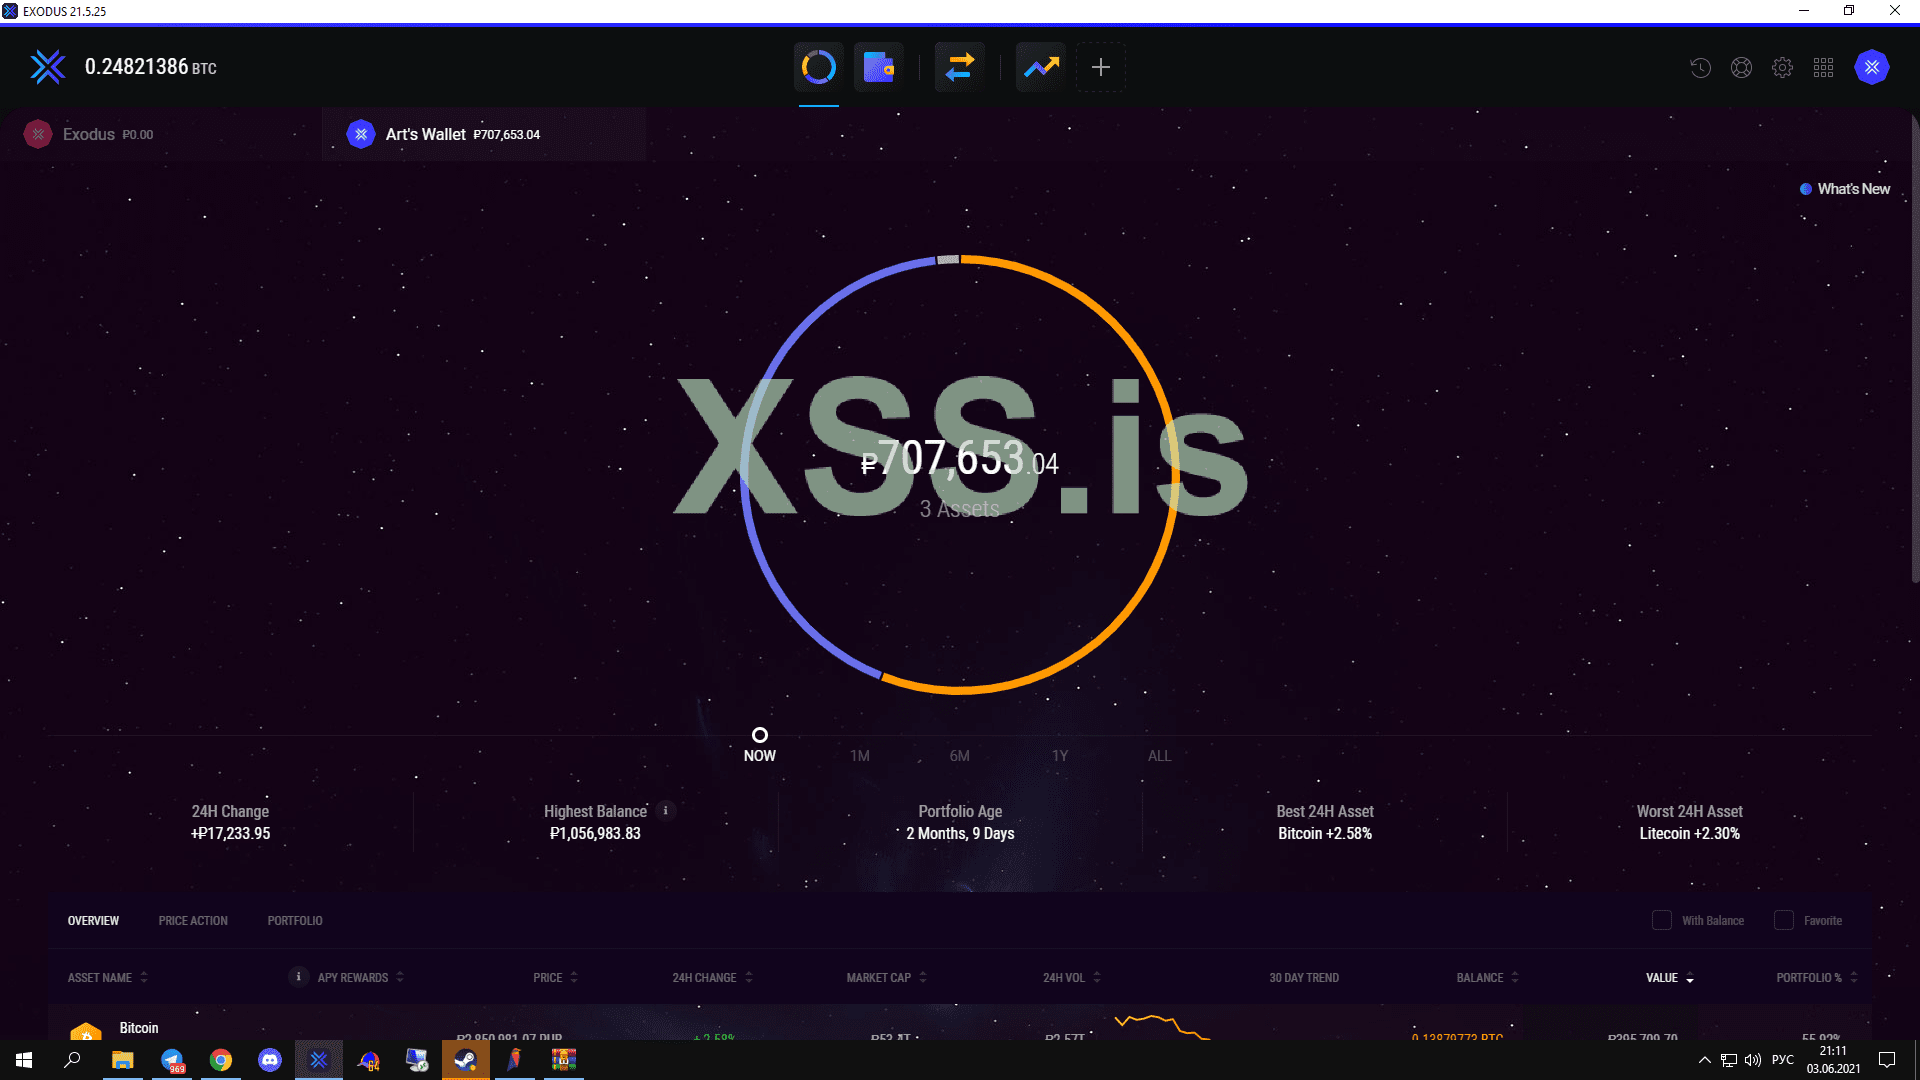Open the Wallet icon in top navigation
The width and height of the screenshot is (1920, 1080).
(878, 67)
